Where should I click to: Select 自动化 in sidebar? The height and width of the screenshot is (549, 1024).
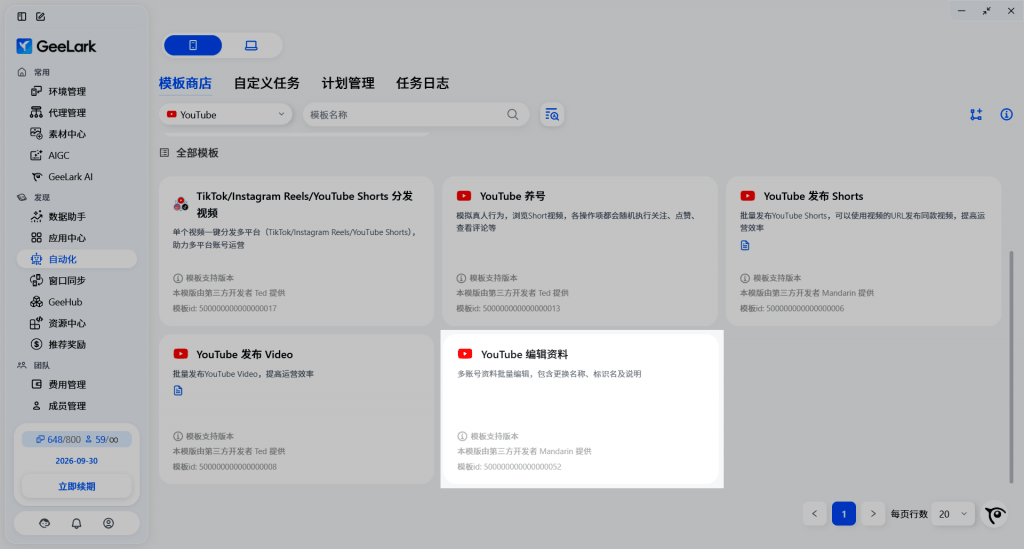[x=77, y=259]
